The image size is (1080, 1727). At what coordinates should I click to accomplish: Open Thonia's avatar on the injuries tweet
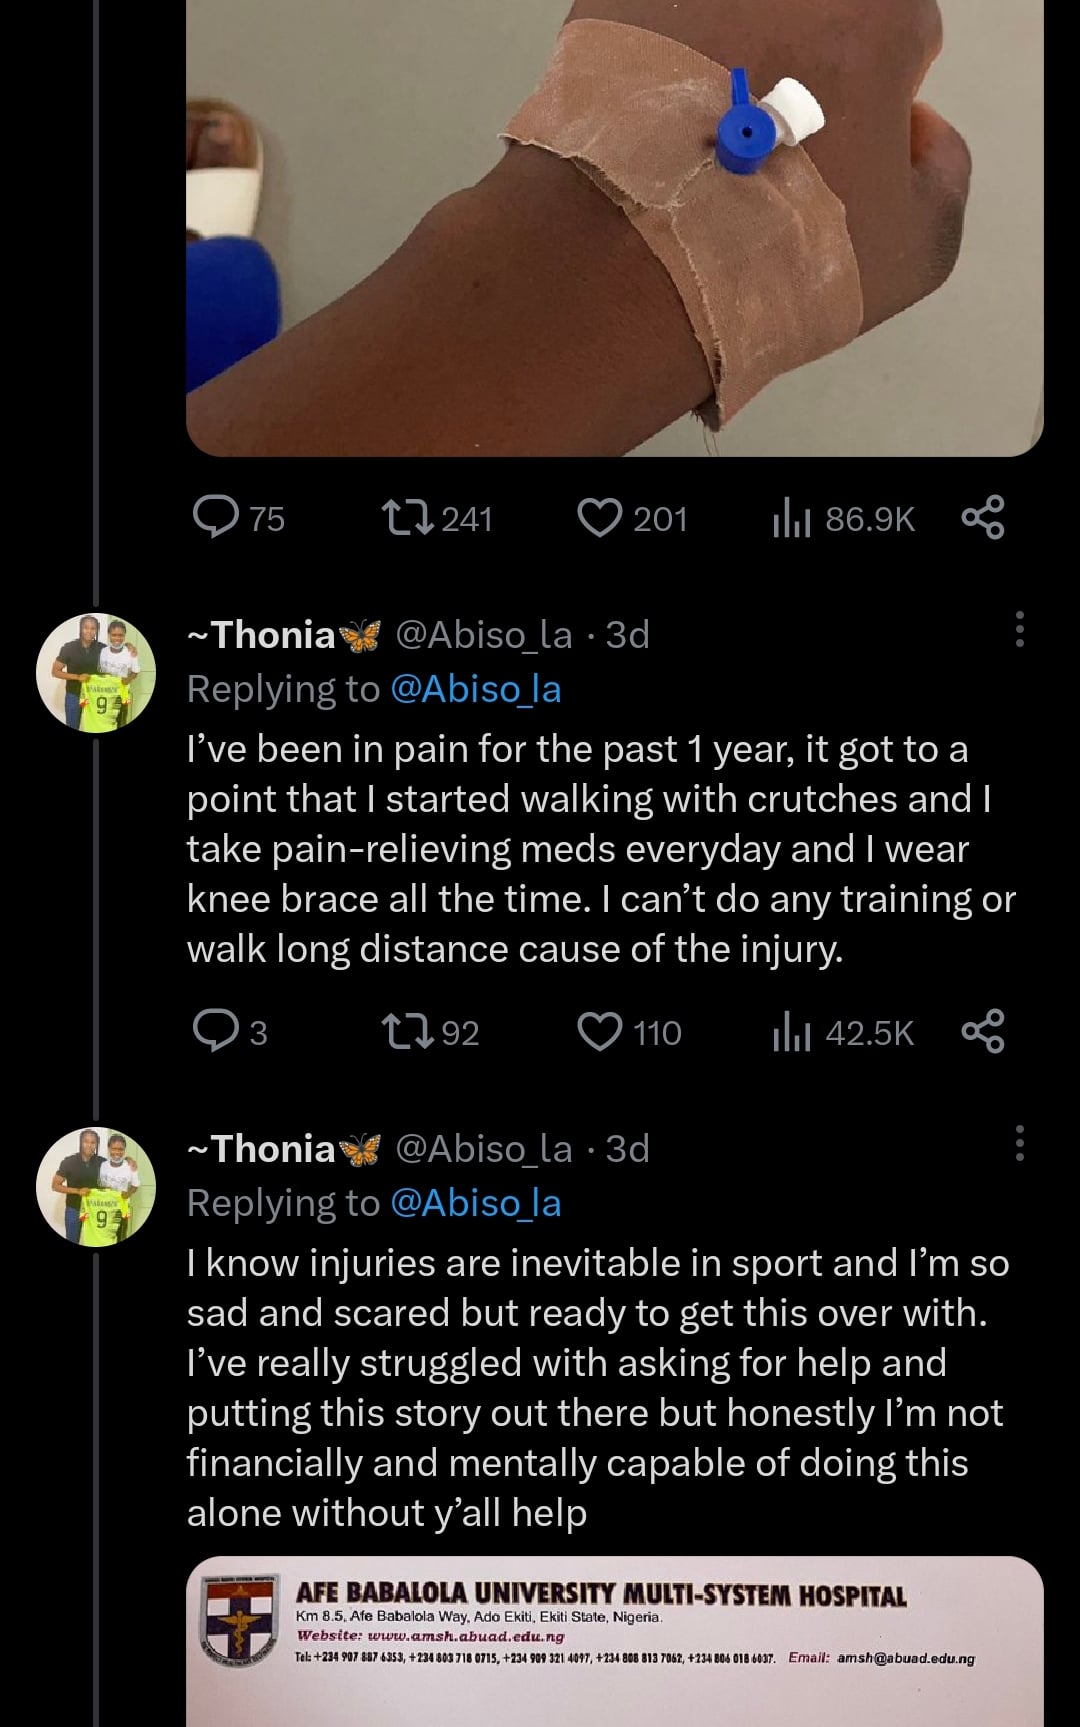(96, 1187)
